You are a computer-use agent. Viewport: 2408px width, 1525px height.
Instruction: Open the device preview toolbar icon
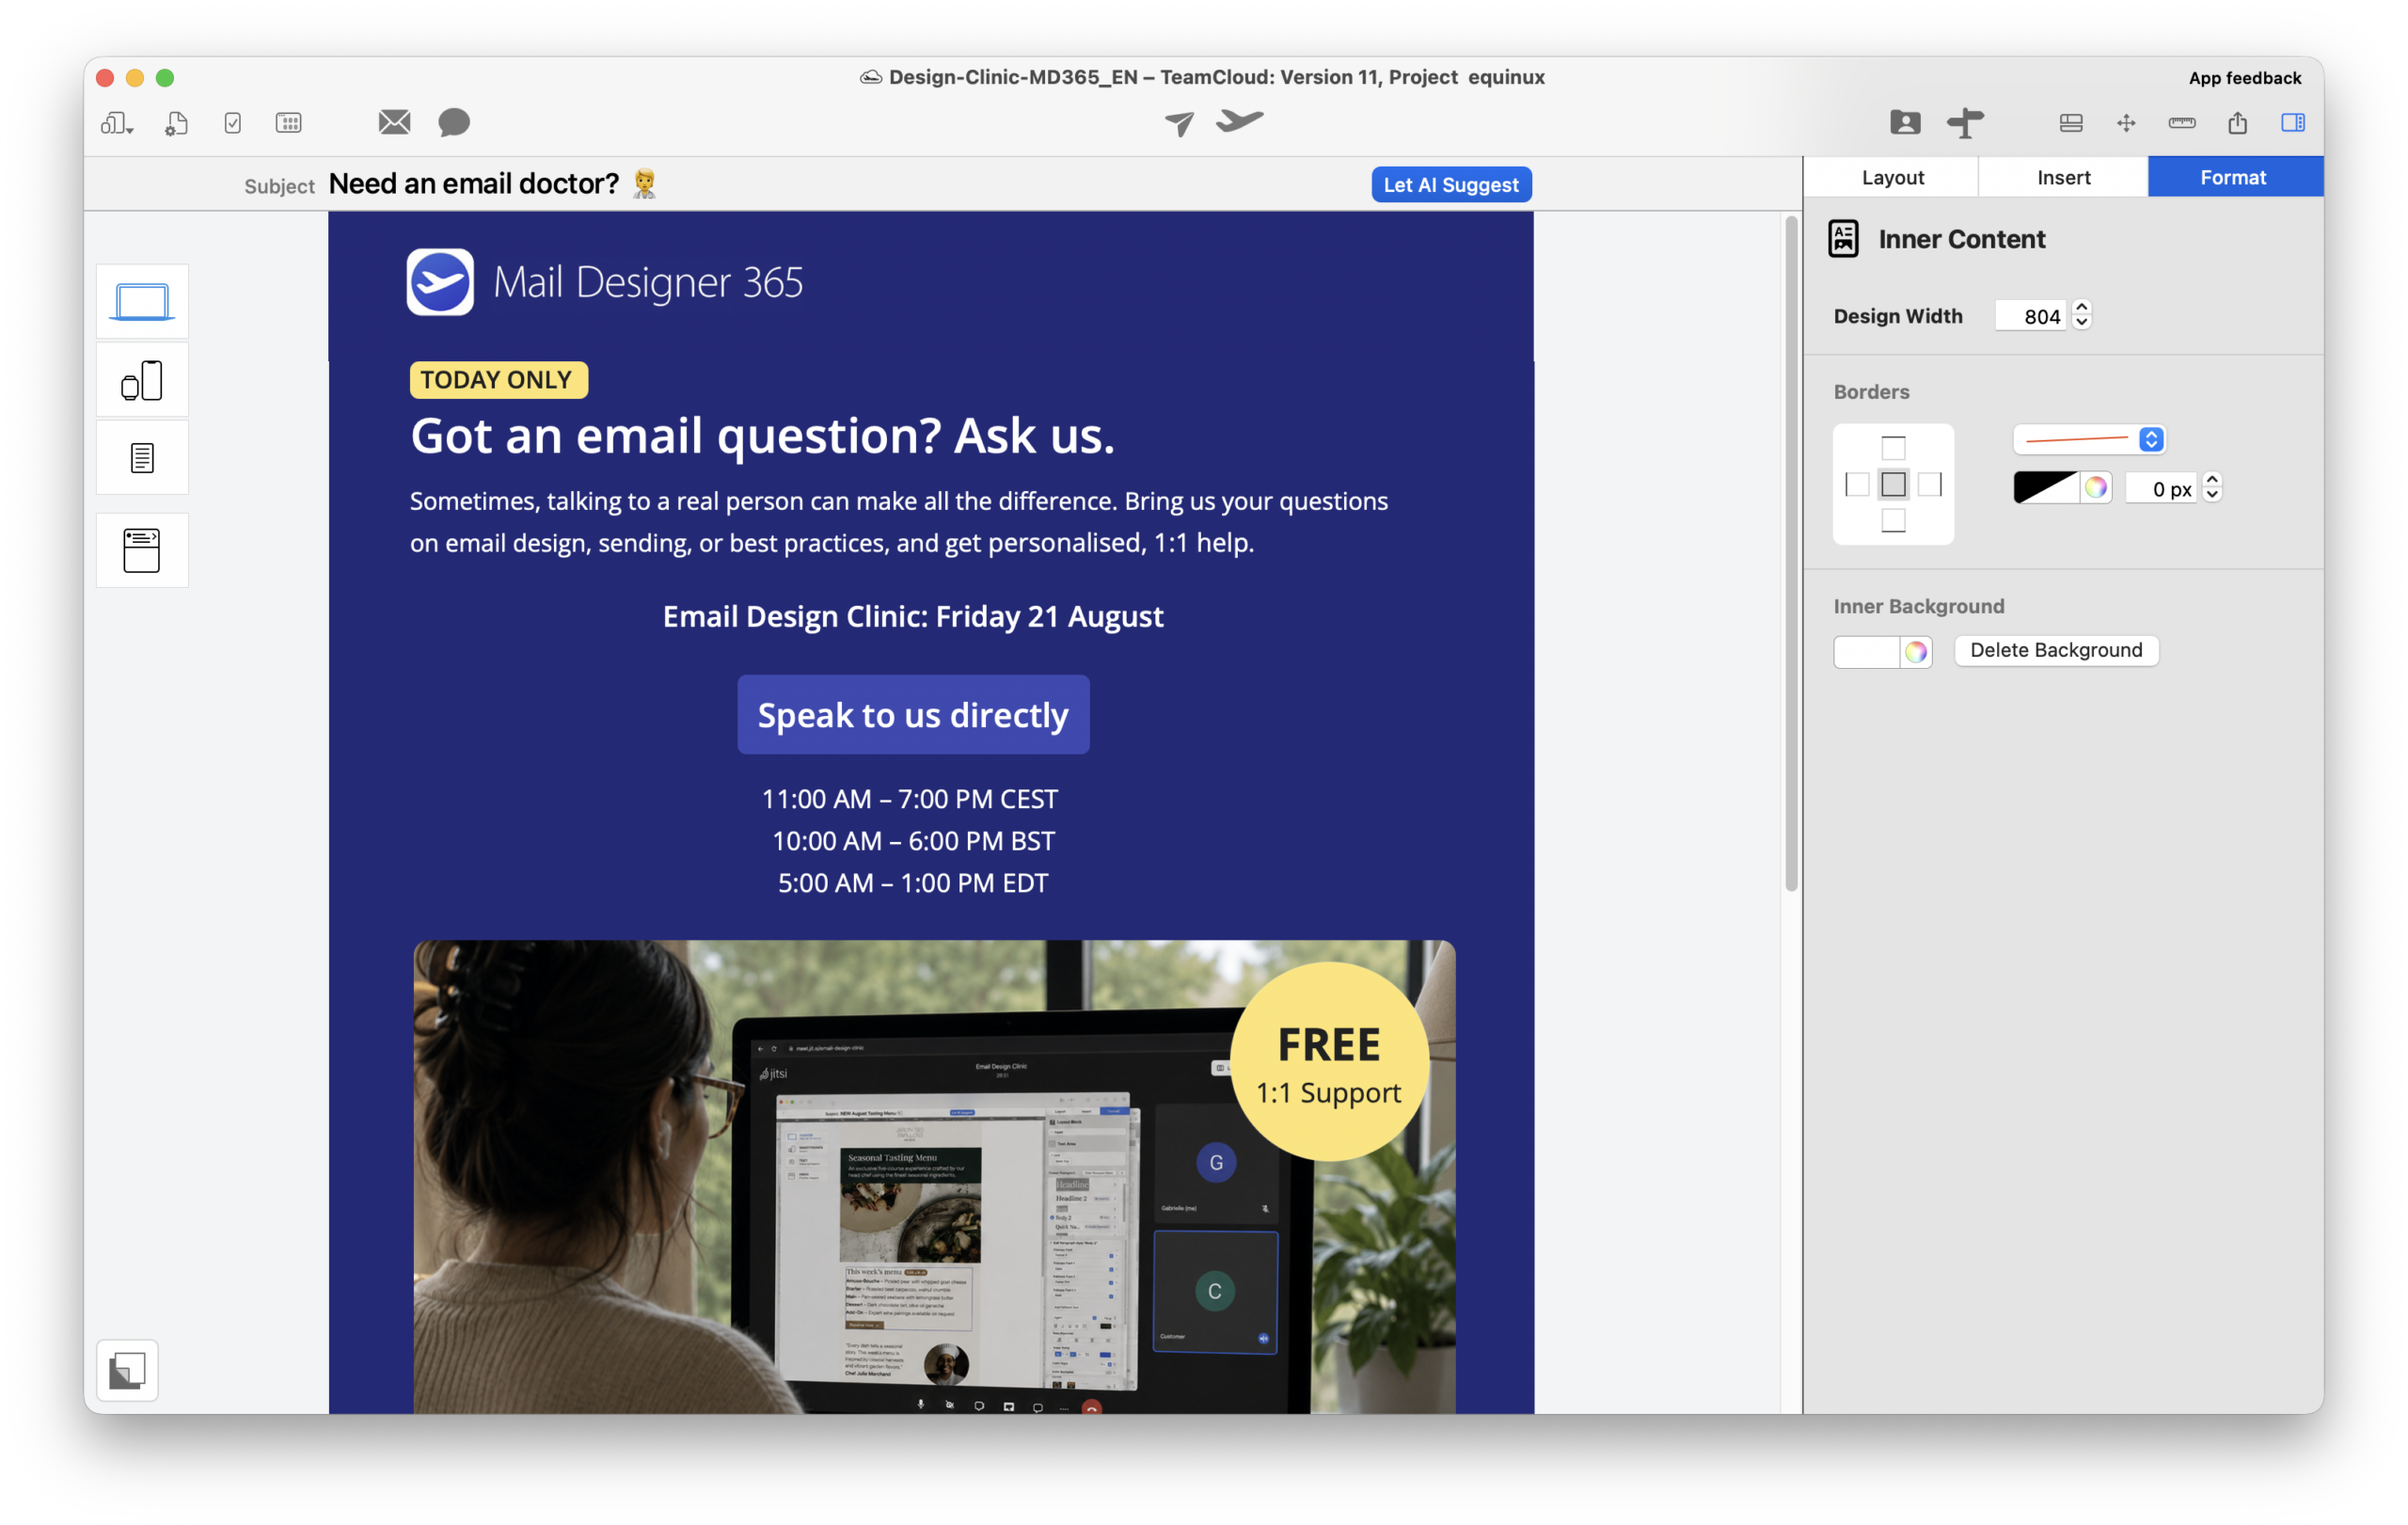click(x=117, y=123)
